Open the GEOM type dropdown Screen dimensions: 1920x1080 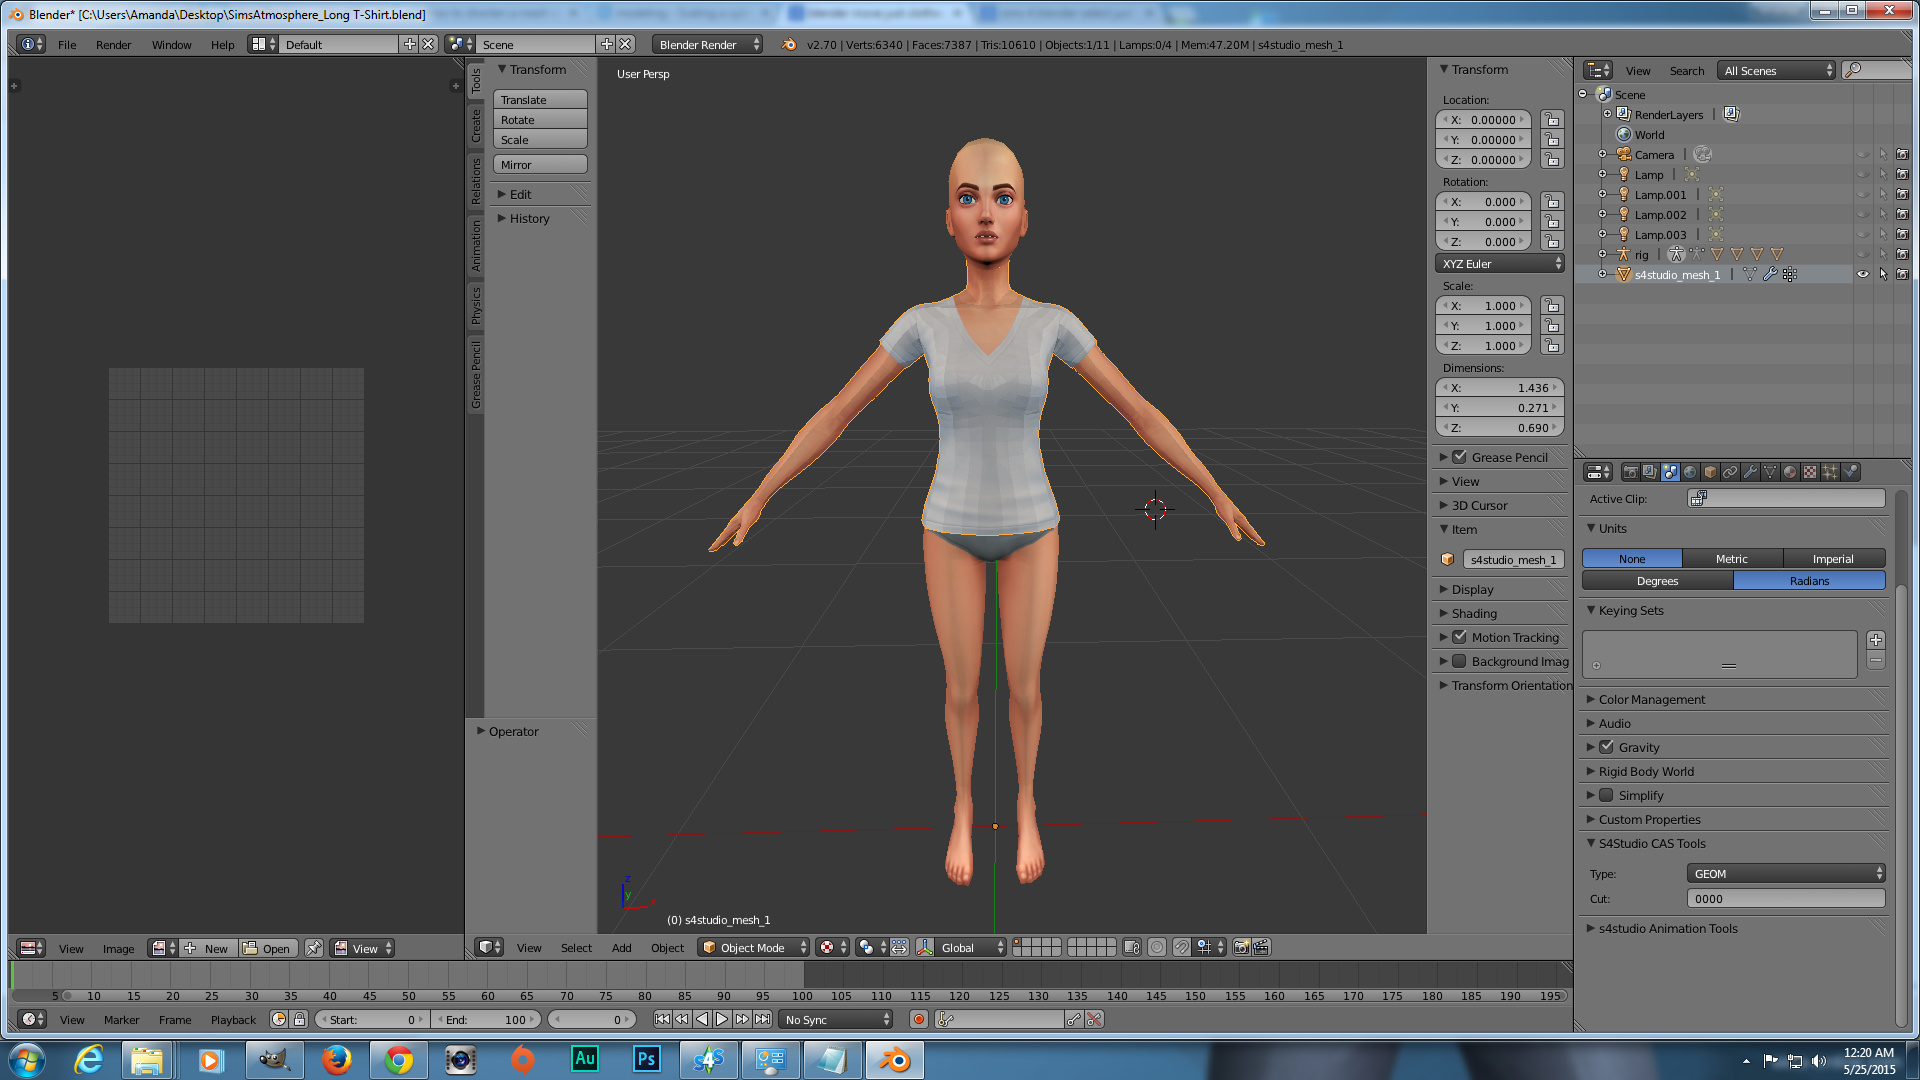(x=1786, y=873)
